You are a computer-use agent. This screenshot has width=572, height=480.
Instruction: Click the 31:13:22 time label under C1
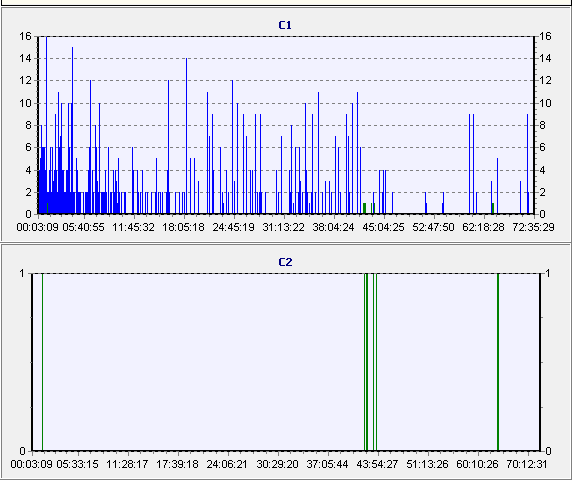click(x=283, y=227)
